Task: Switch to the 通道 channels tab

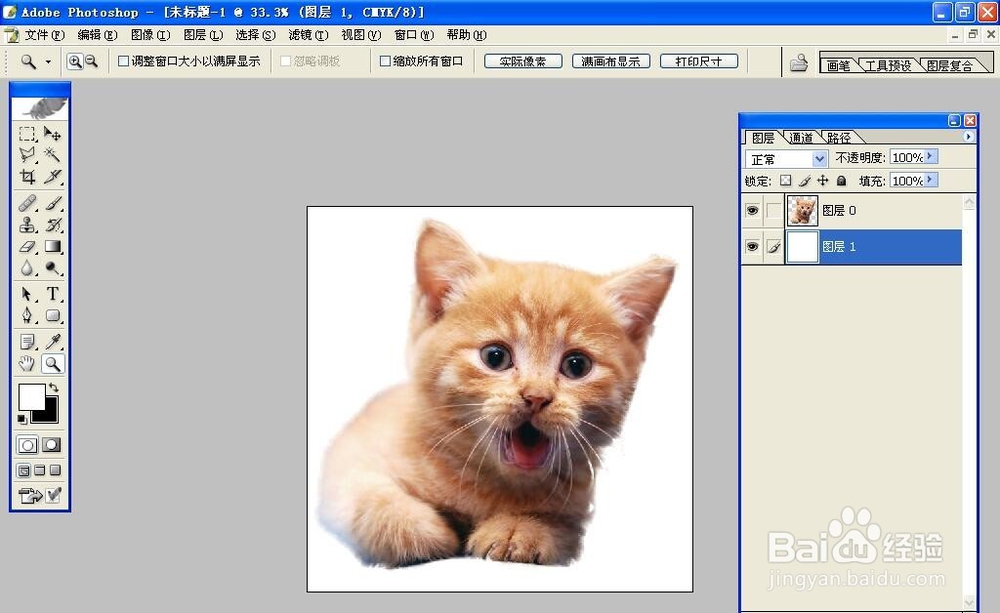Action: pyautogui.click(x=801, y=137)
